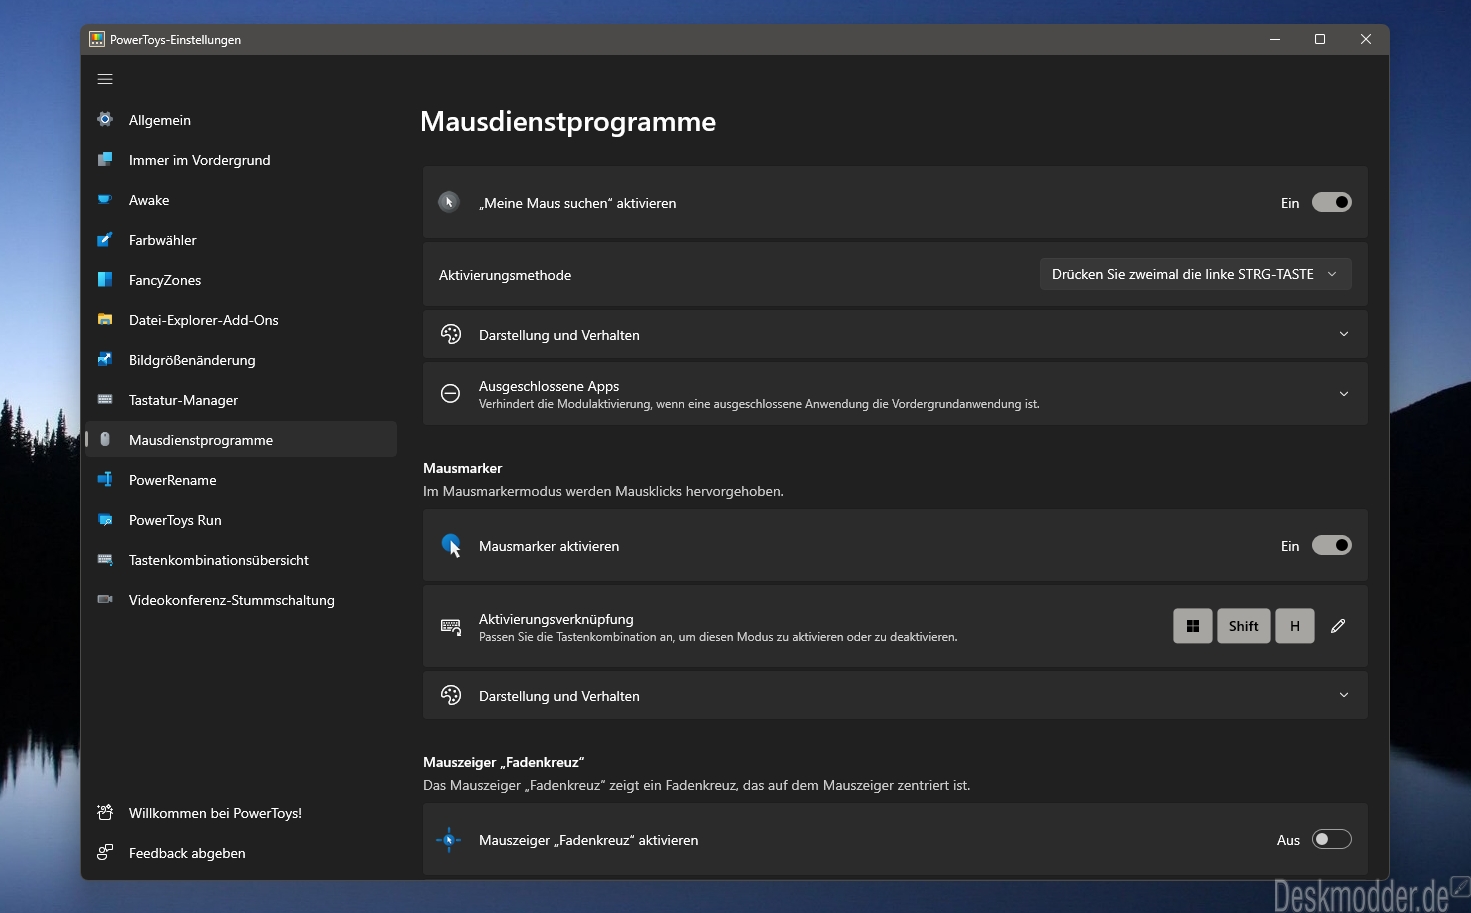
Task: Open Videokonferenz-Stummschaltung settings
Action: (241, 600)
